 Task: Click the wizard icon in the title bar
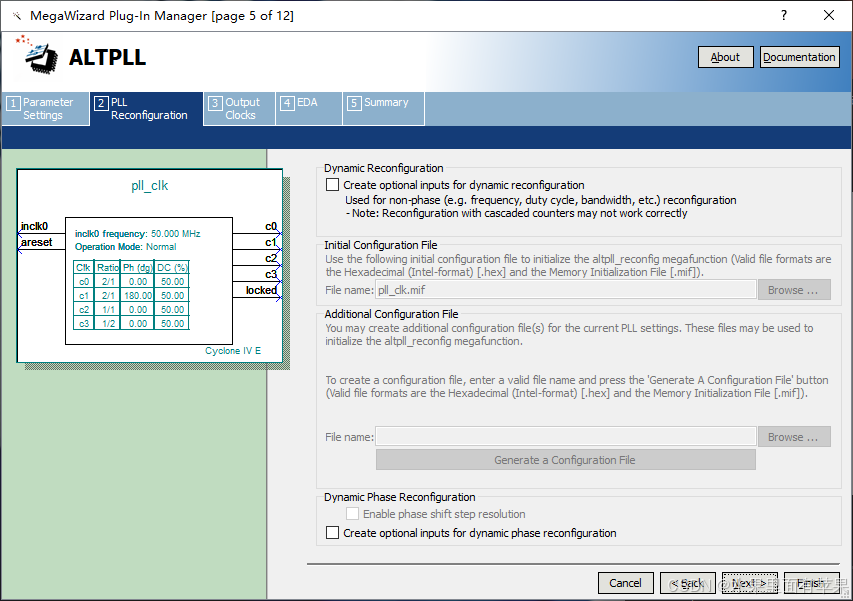click(x=17, y=16)
